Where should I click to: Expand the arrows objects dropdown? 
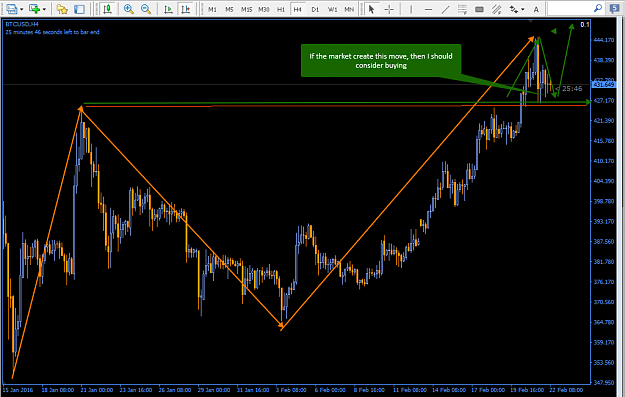point(522,9)
